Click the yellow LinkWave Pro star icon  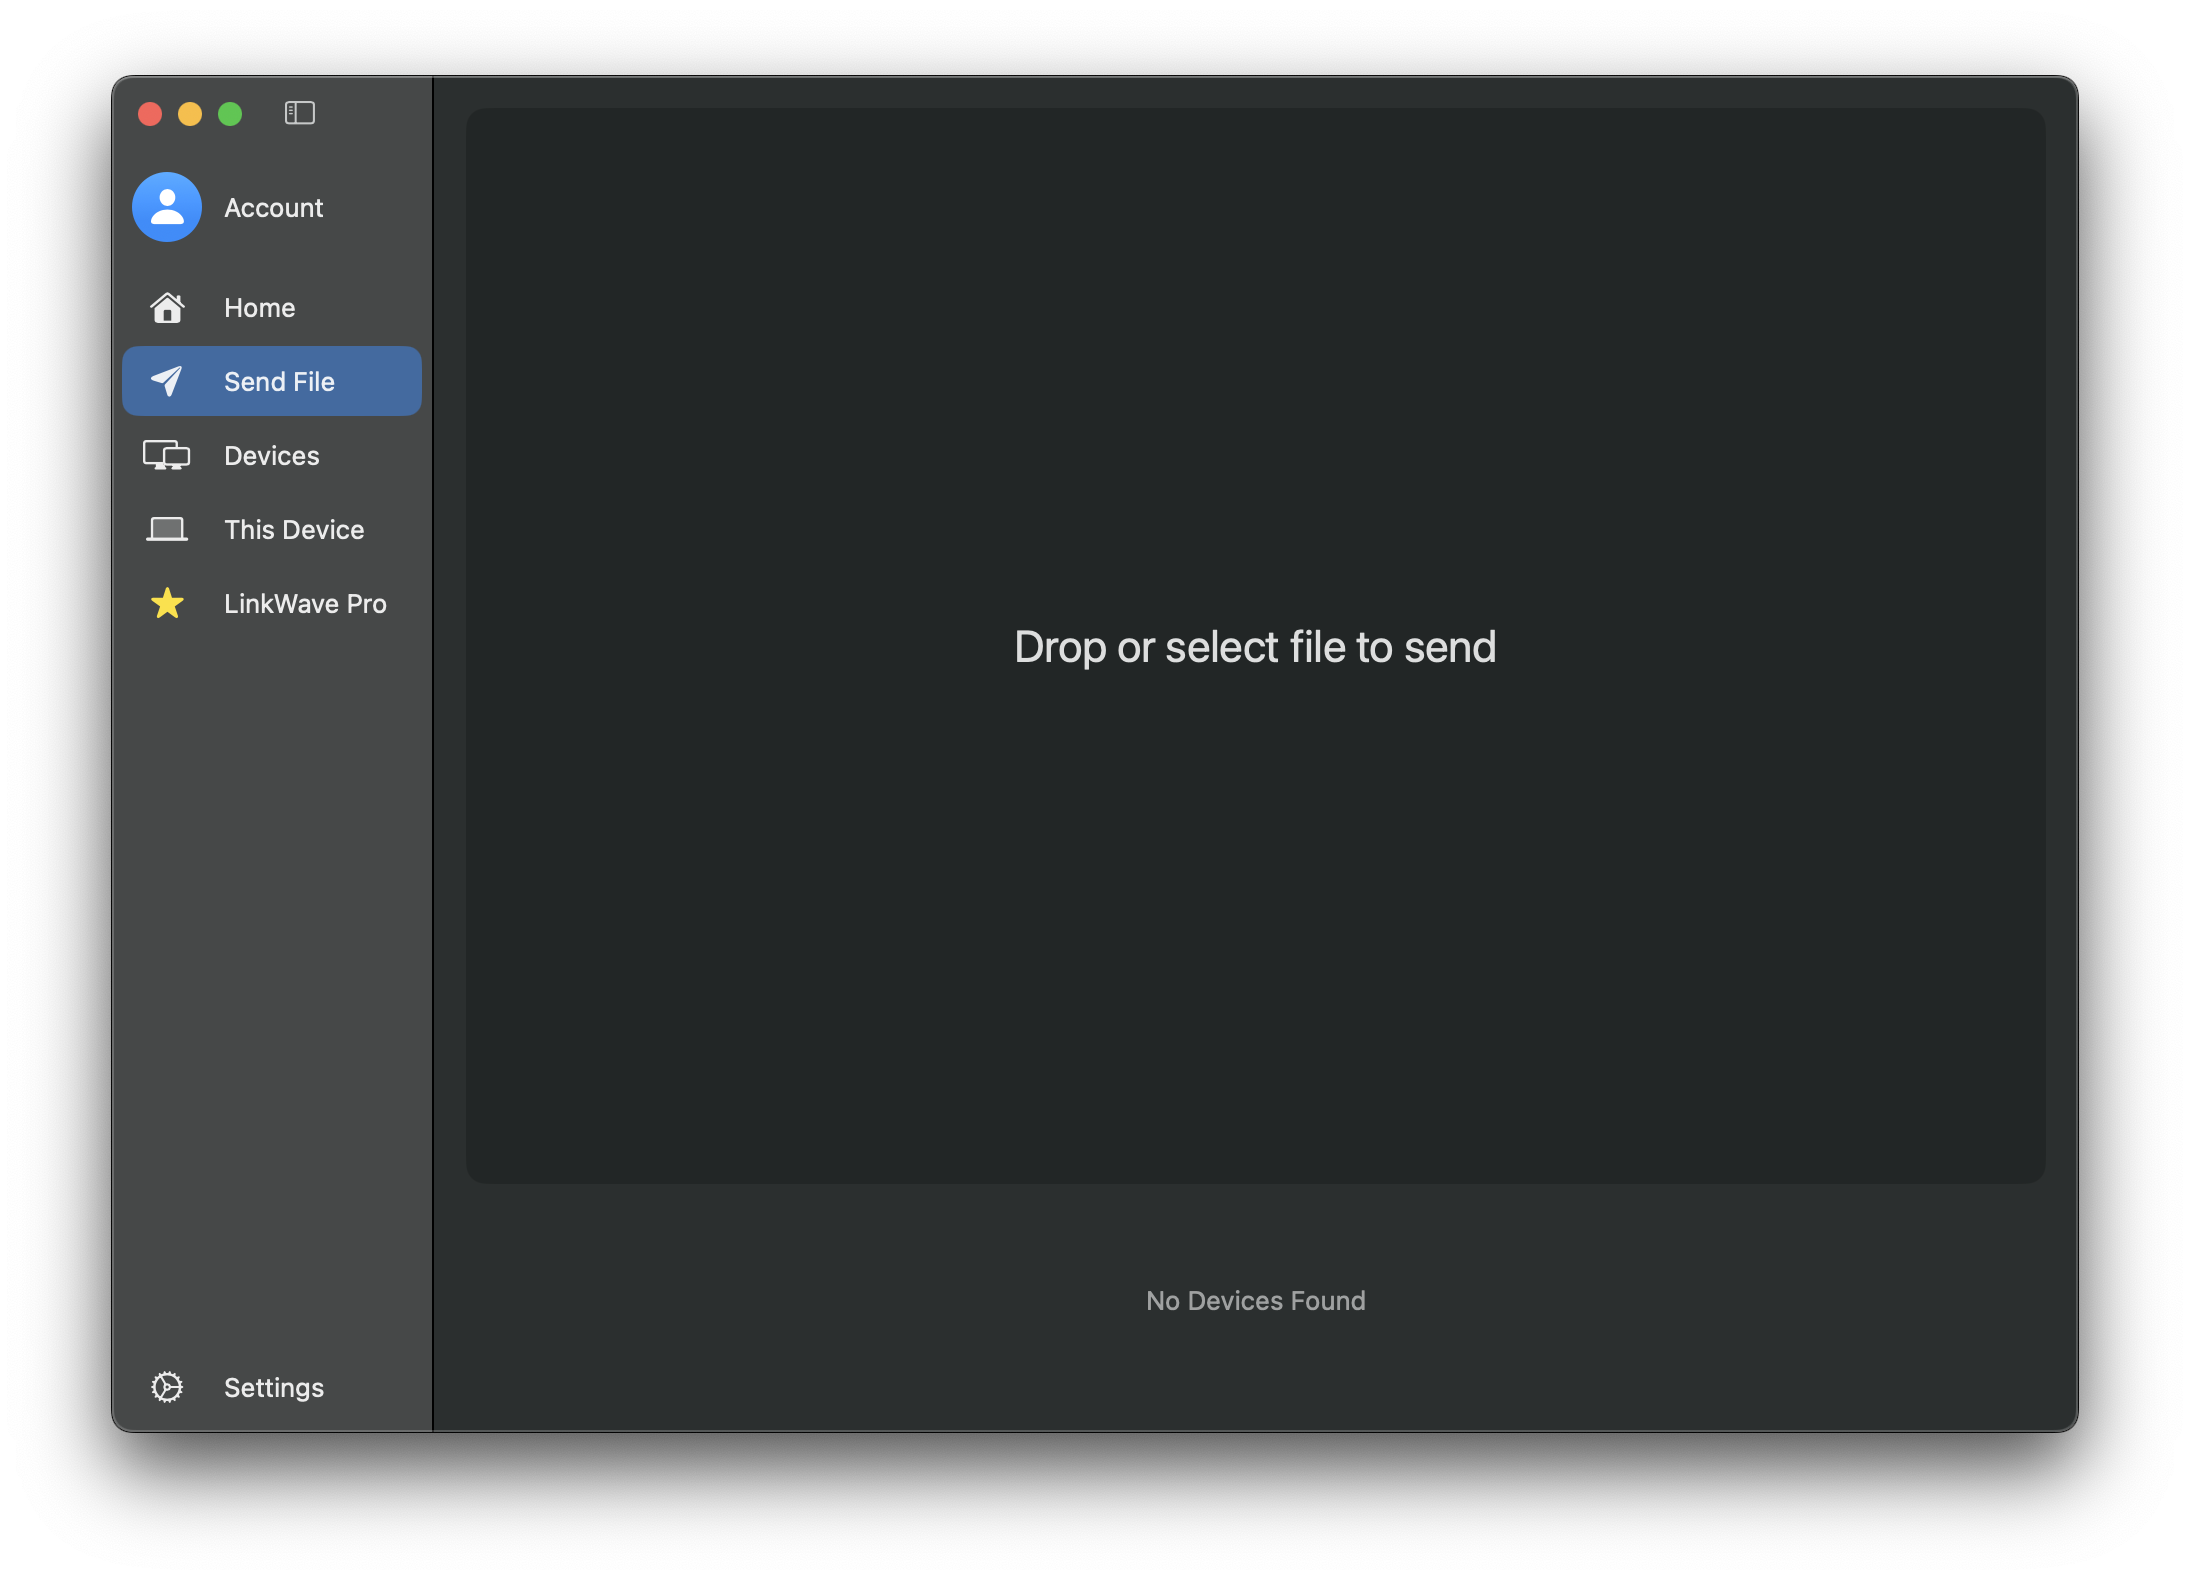point(167,603)
